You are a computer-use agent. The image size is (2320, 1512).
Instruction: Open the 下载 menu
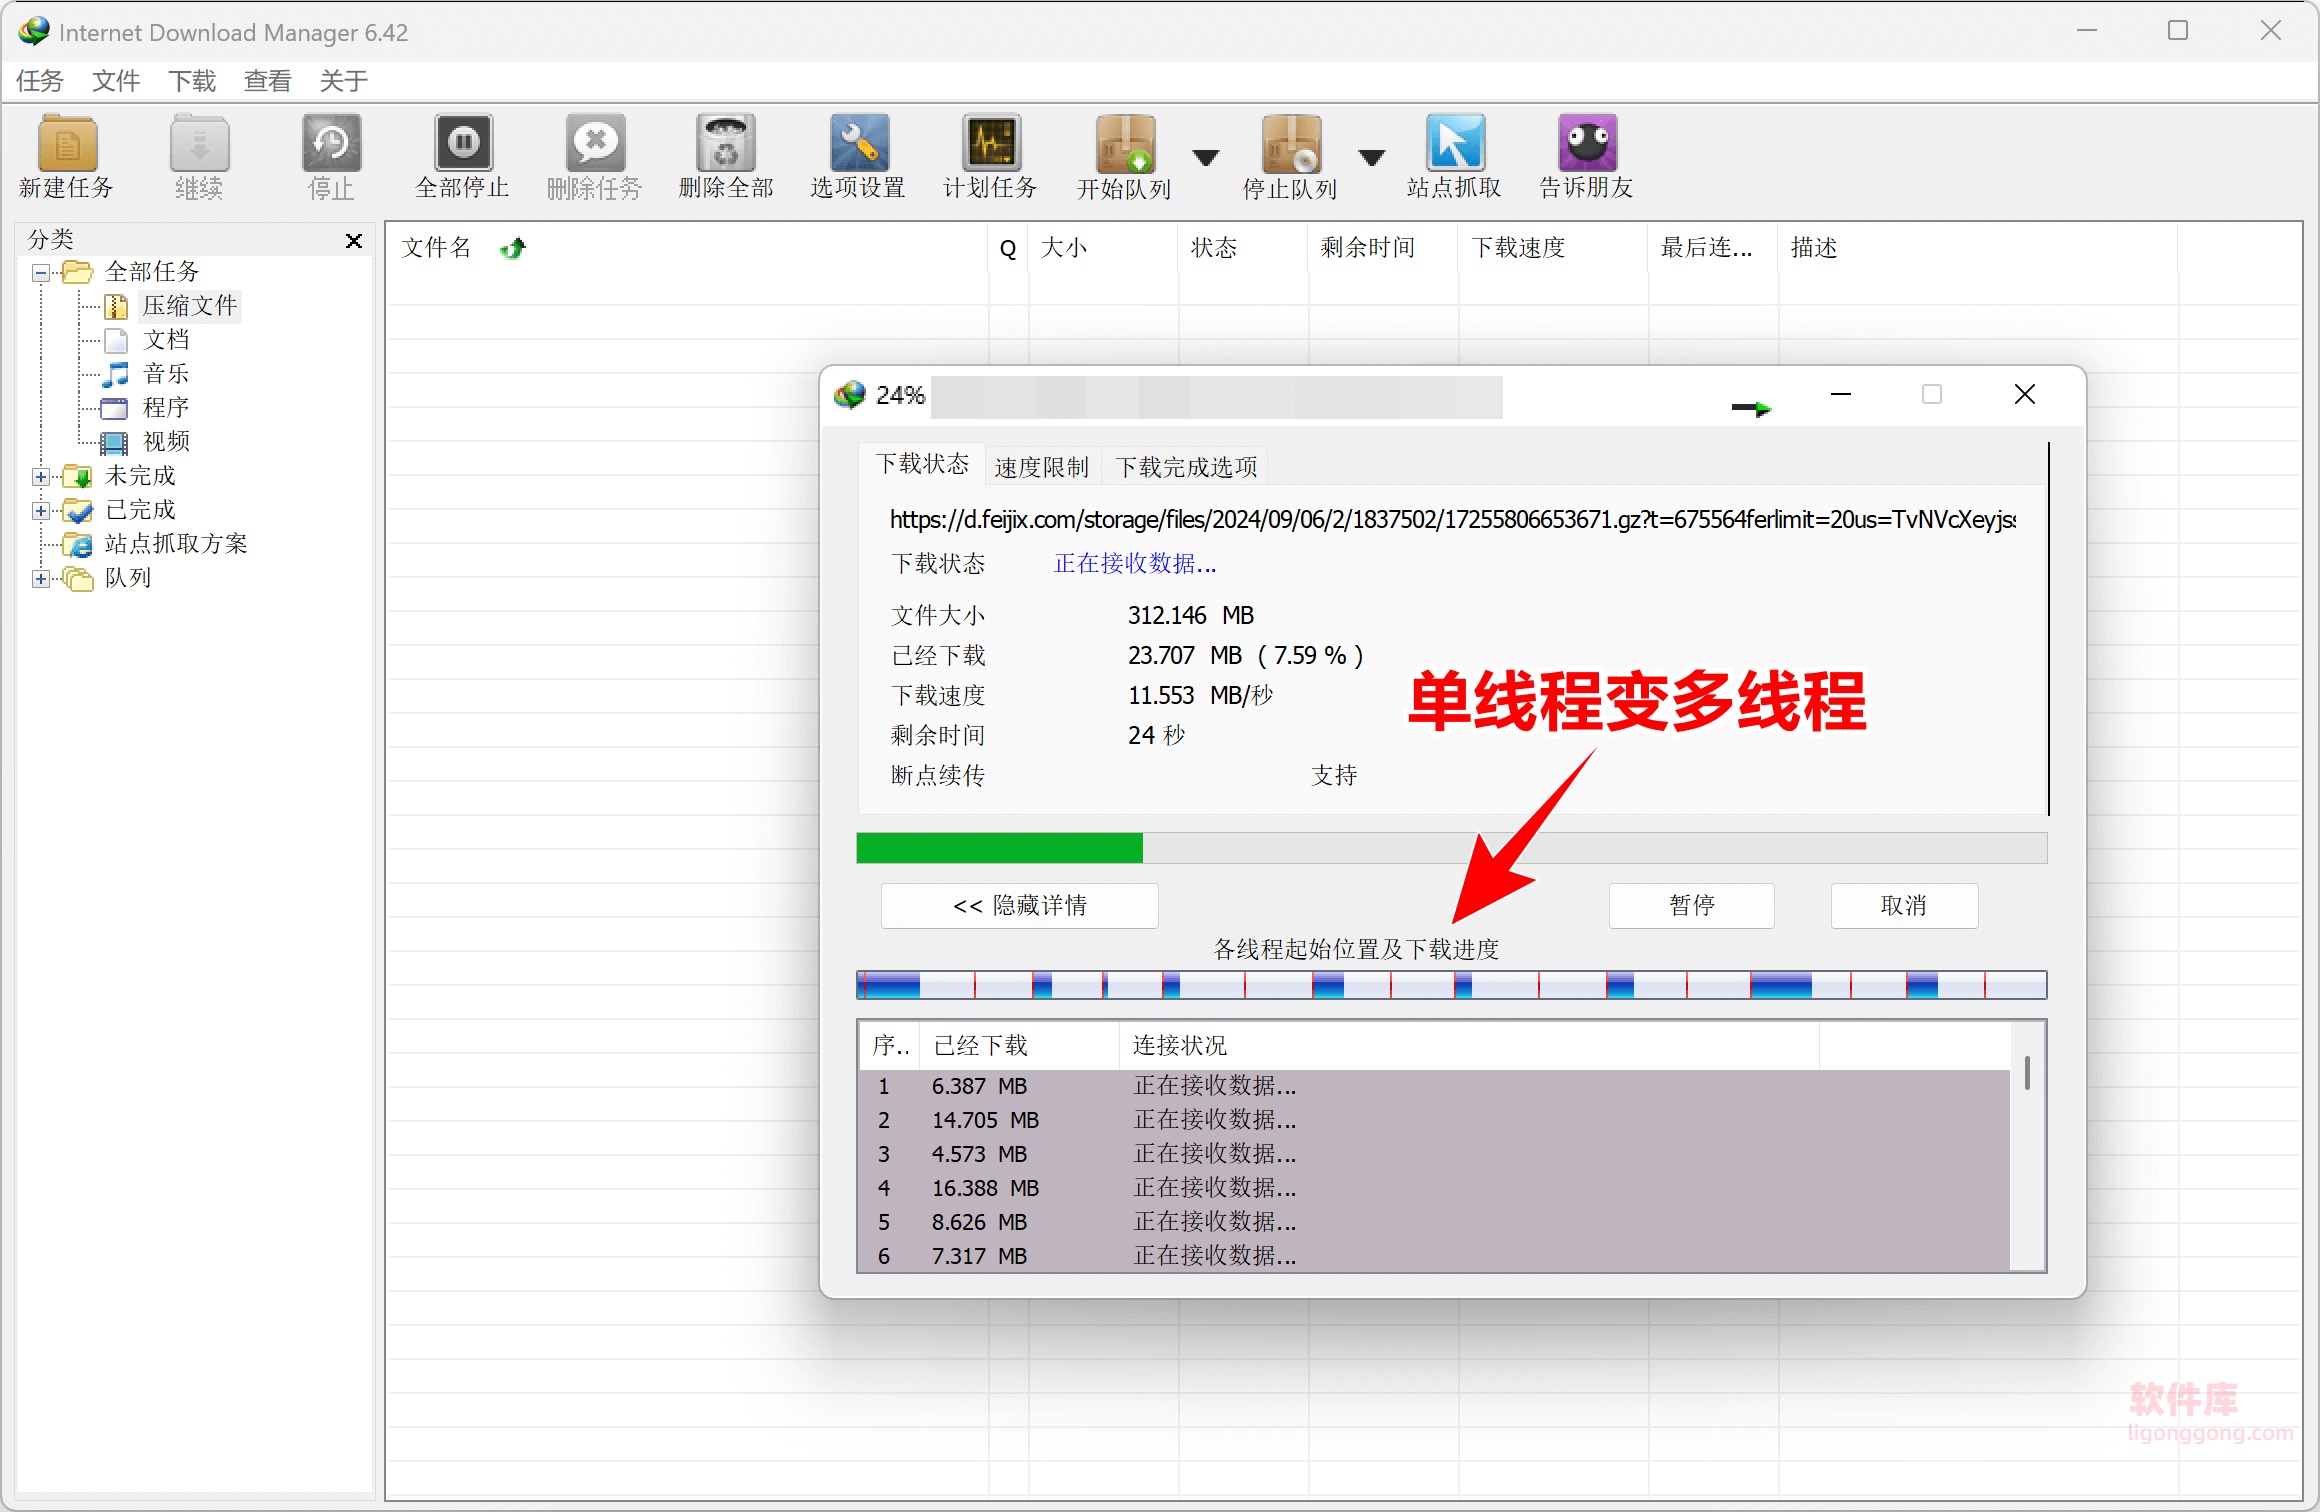[191, 80]
